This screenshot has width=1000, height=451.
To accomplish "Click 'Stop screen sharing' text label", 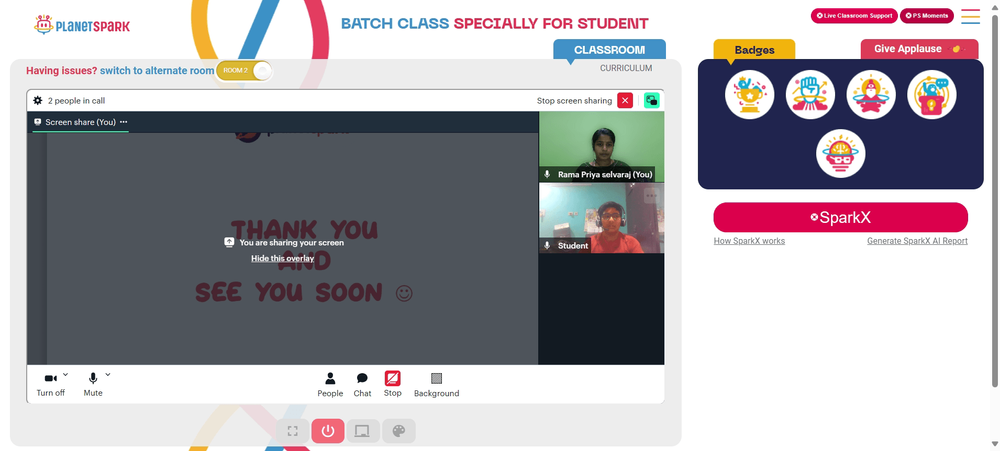I will [574, 101].
